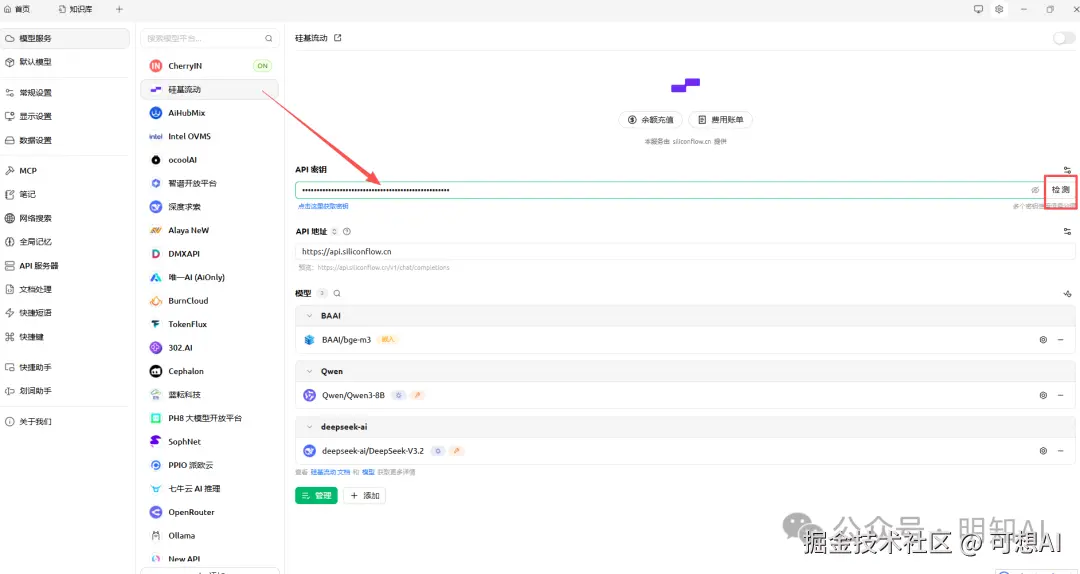Screen dimensions: 1080x574
Task: Select the CherryIN provider
Action: click(x=209, y=66)
